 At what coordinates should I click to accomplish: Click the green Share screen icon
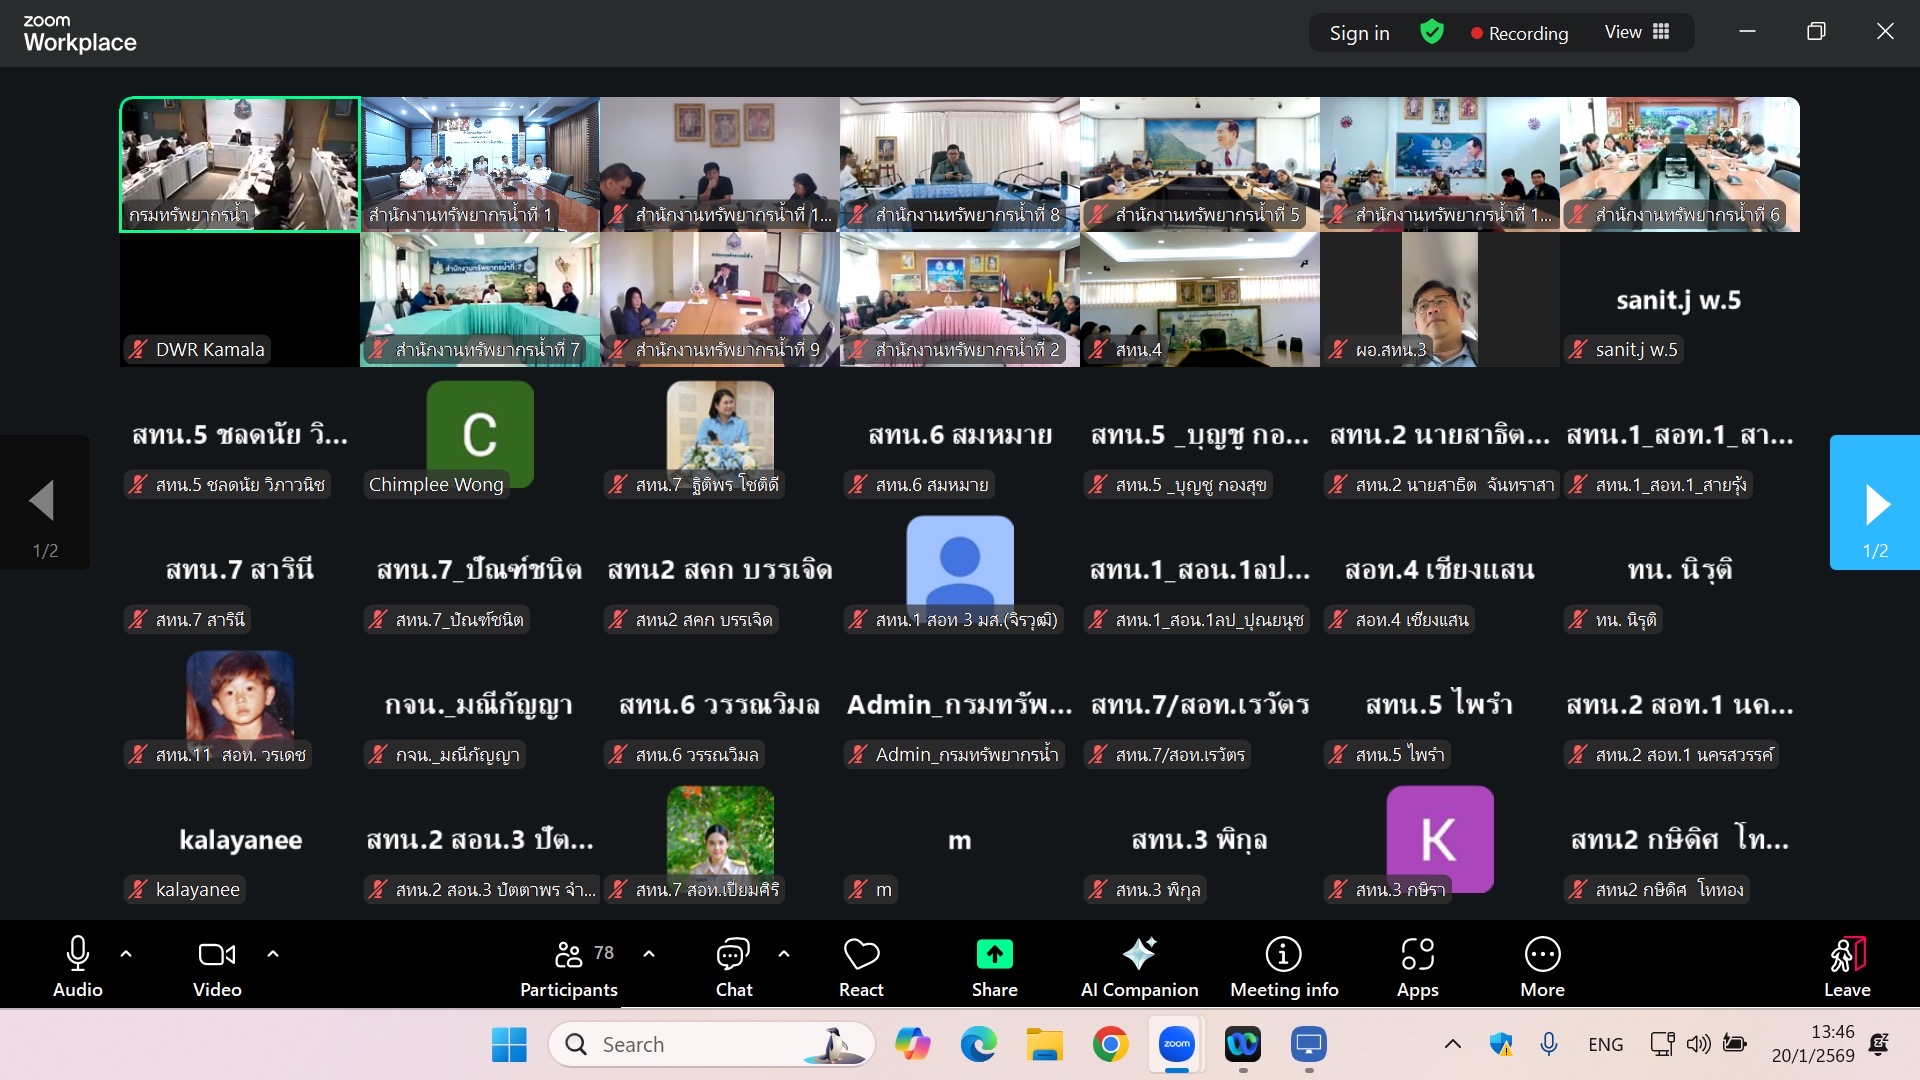[994, 955]
